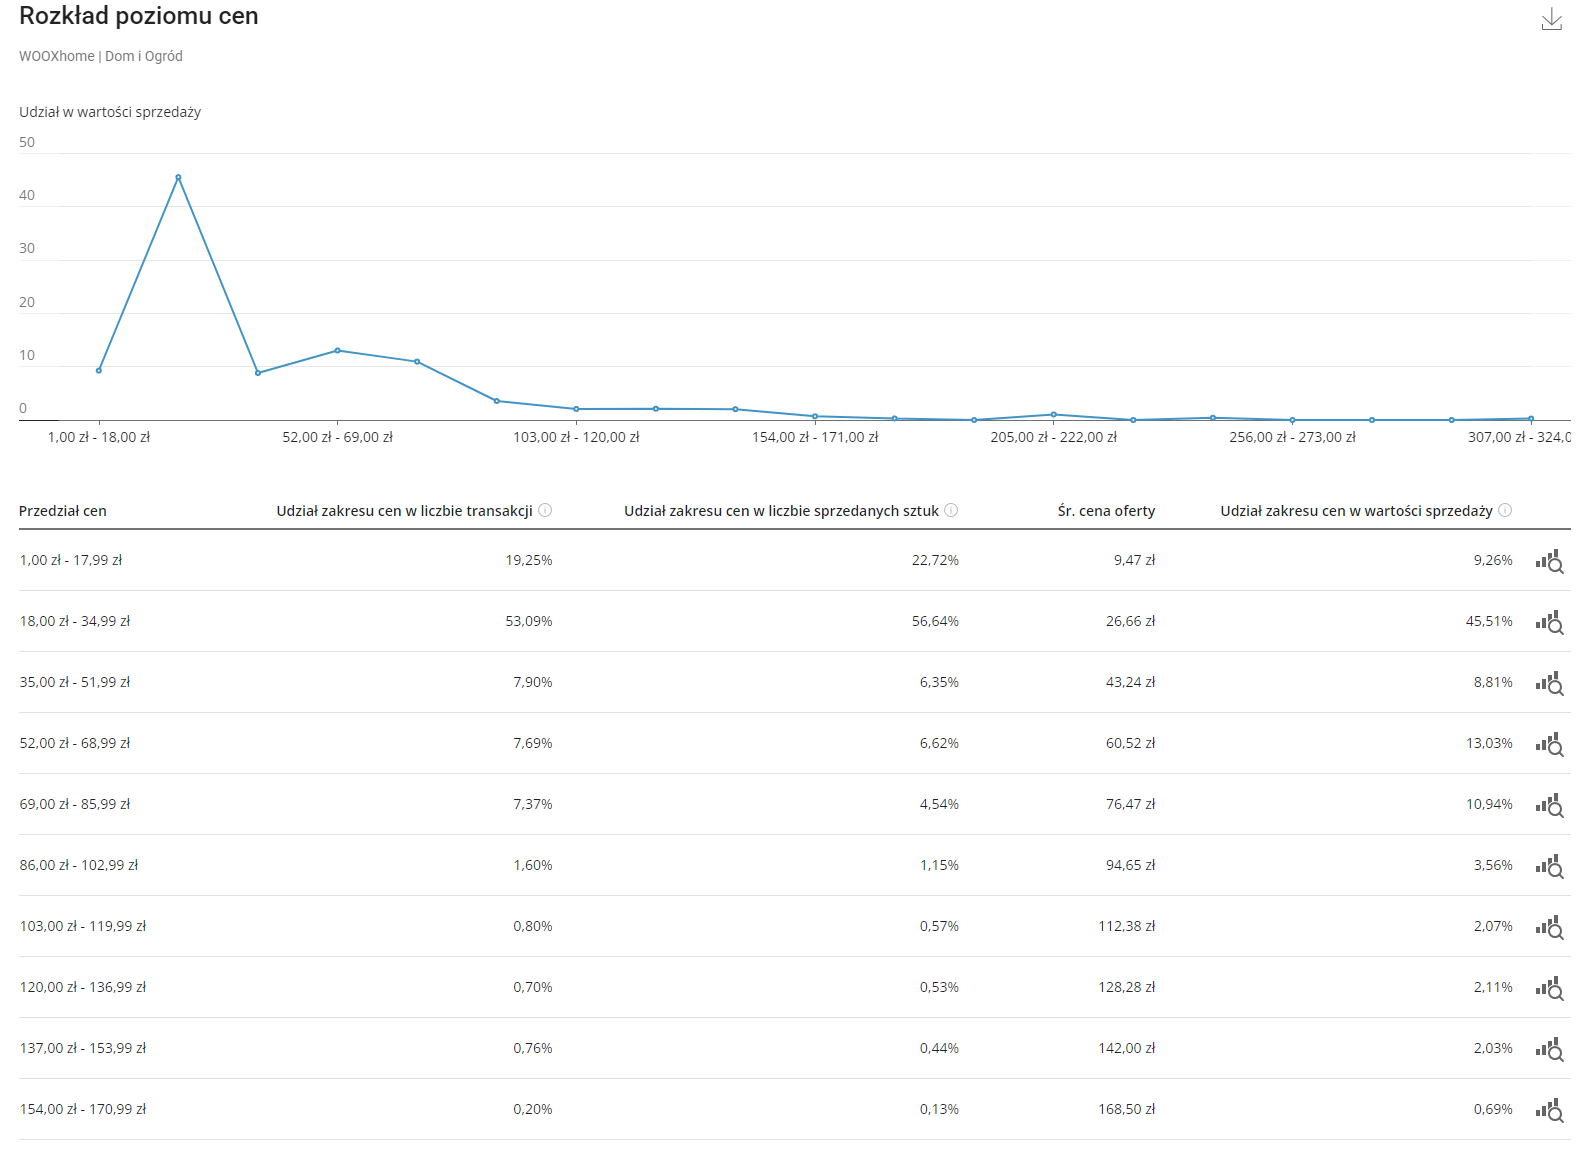The image size is (1589, 1161).
Task: Click the 53,09% transaction share value
Action: coord(529,621)
